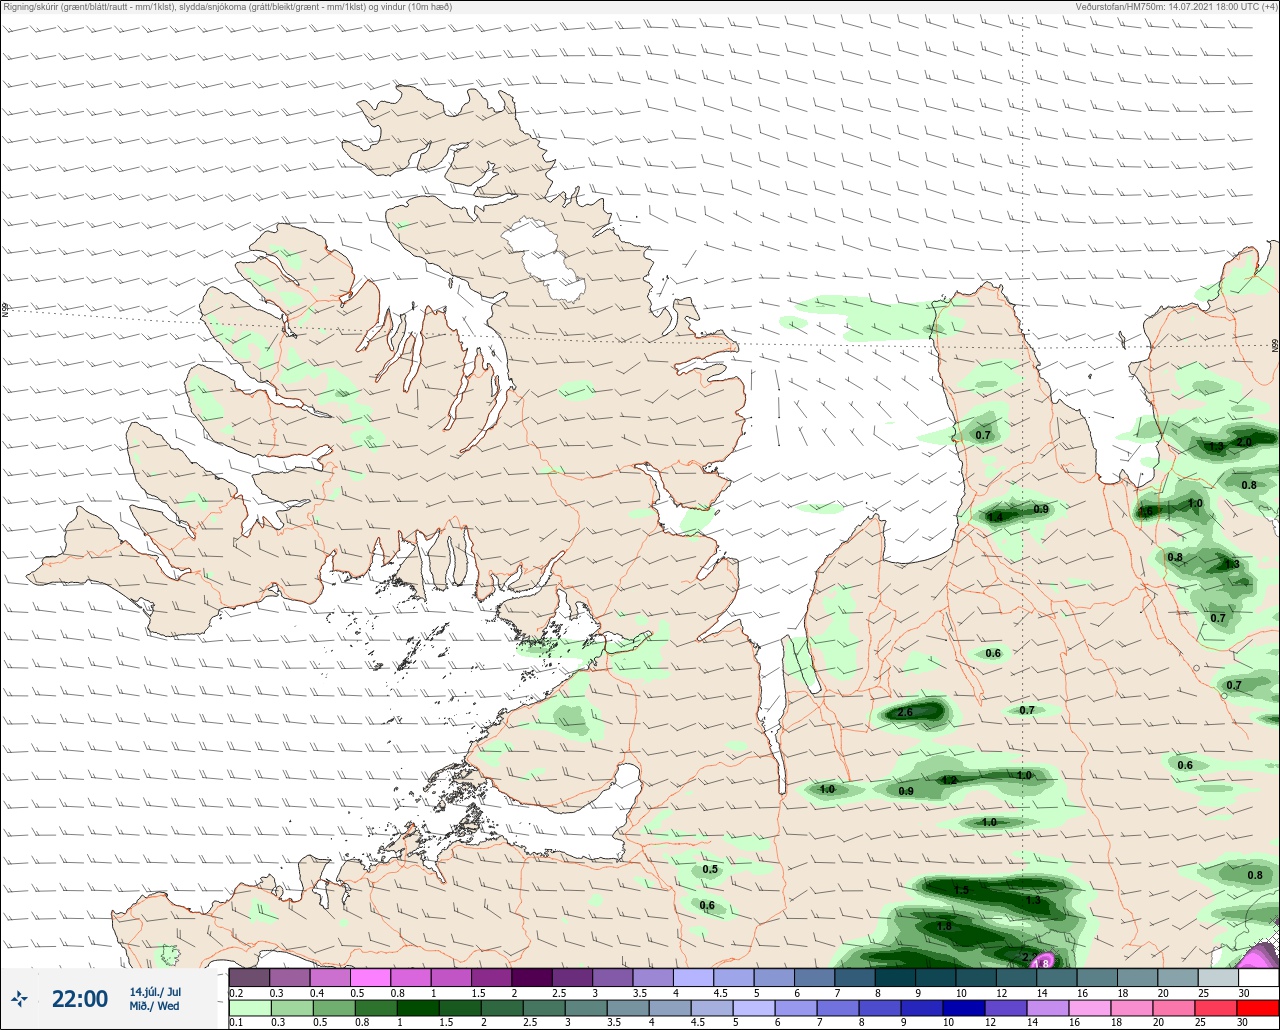Select the pale green first swatch in lower legend

(x=248, y=1008)
